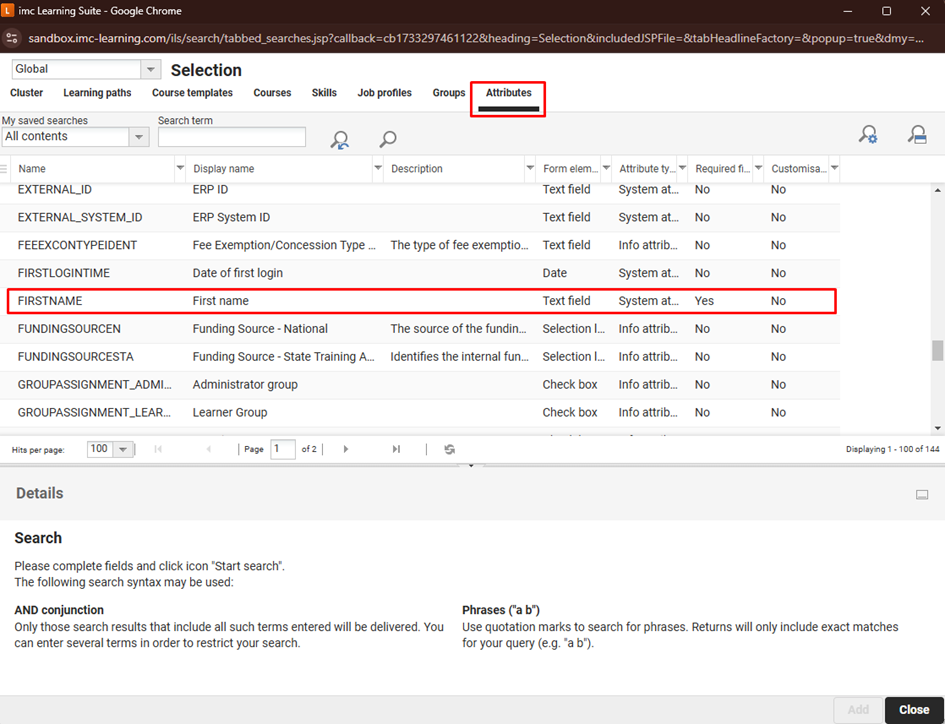Minimize the Details panel
945x724 pixels.
[x=921, y=494]
